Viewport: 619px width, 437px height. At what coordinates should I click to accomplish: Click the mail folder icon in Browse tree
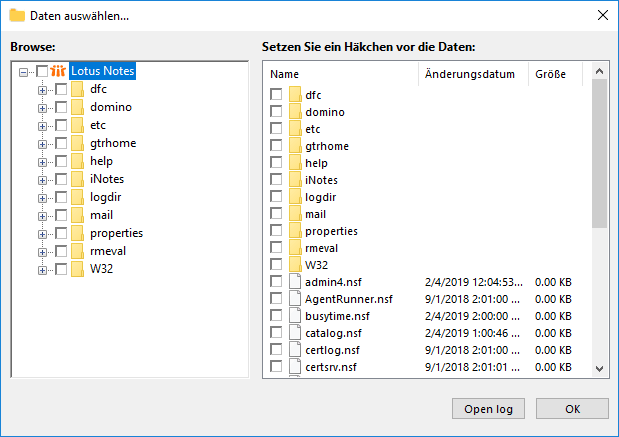tap(77, 215)
